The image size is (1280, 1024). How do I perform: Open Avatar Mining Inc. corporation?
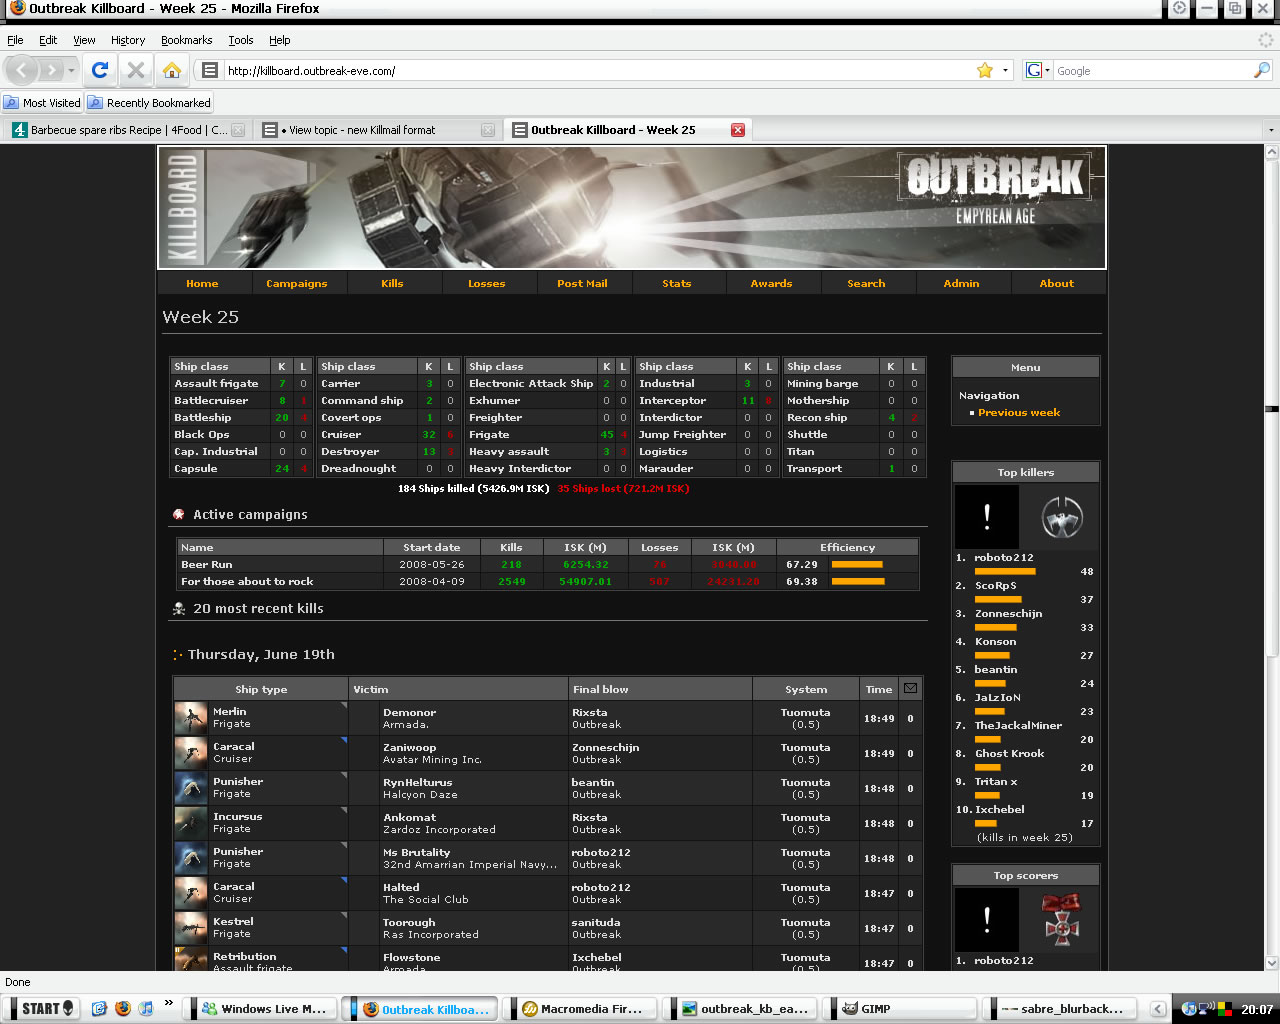point(432,760)
